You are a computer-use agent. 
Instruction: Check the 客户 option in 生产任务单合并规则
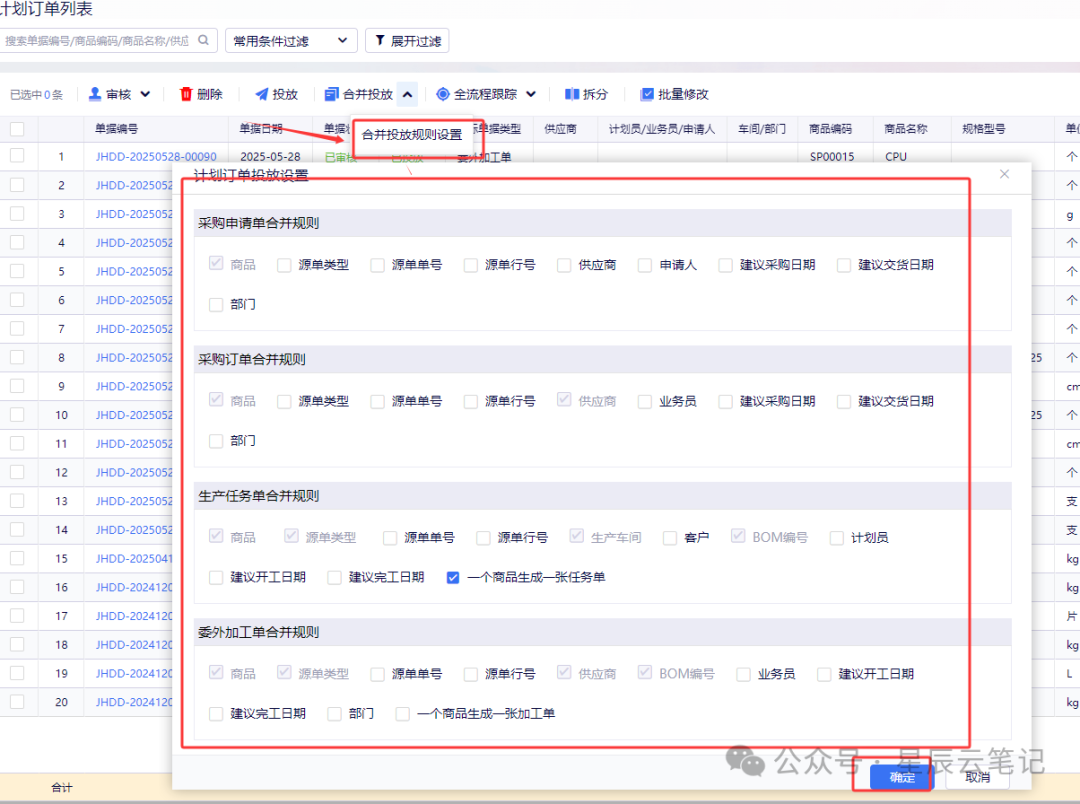coord(669,538)
